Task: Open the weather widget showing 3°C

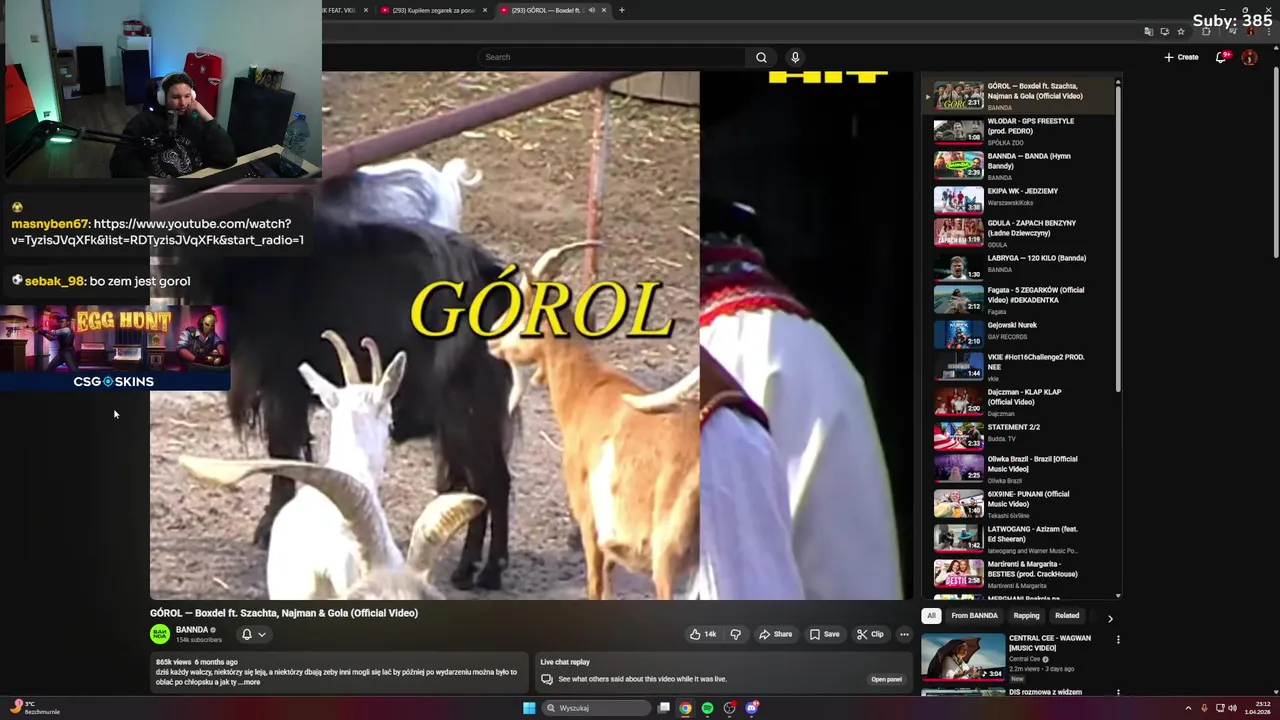Action: [x=35, y=708]
